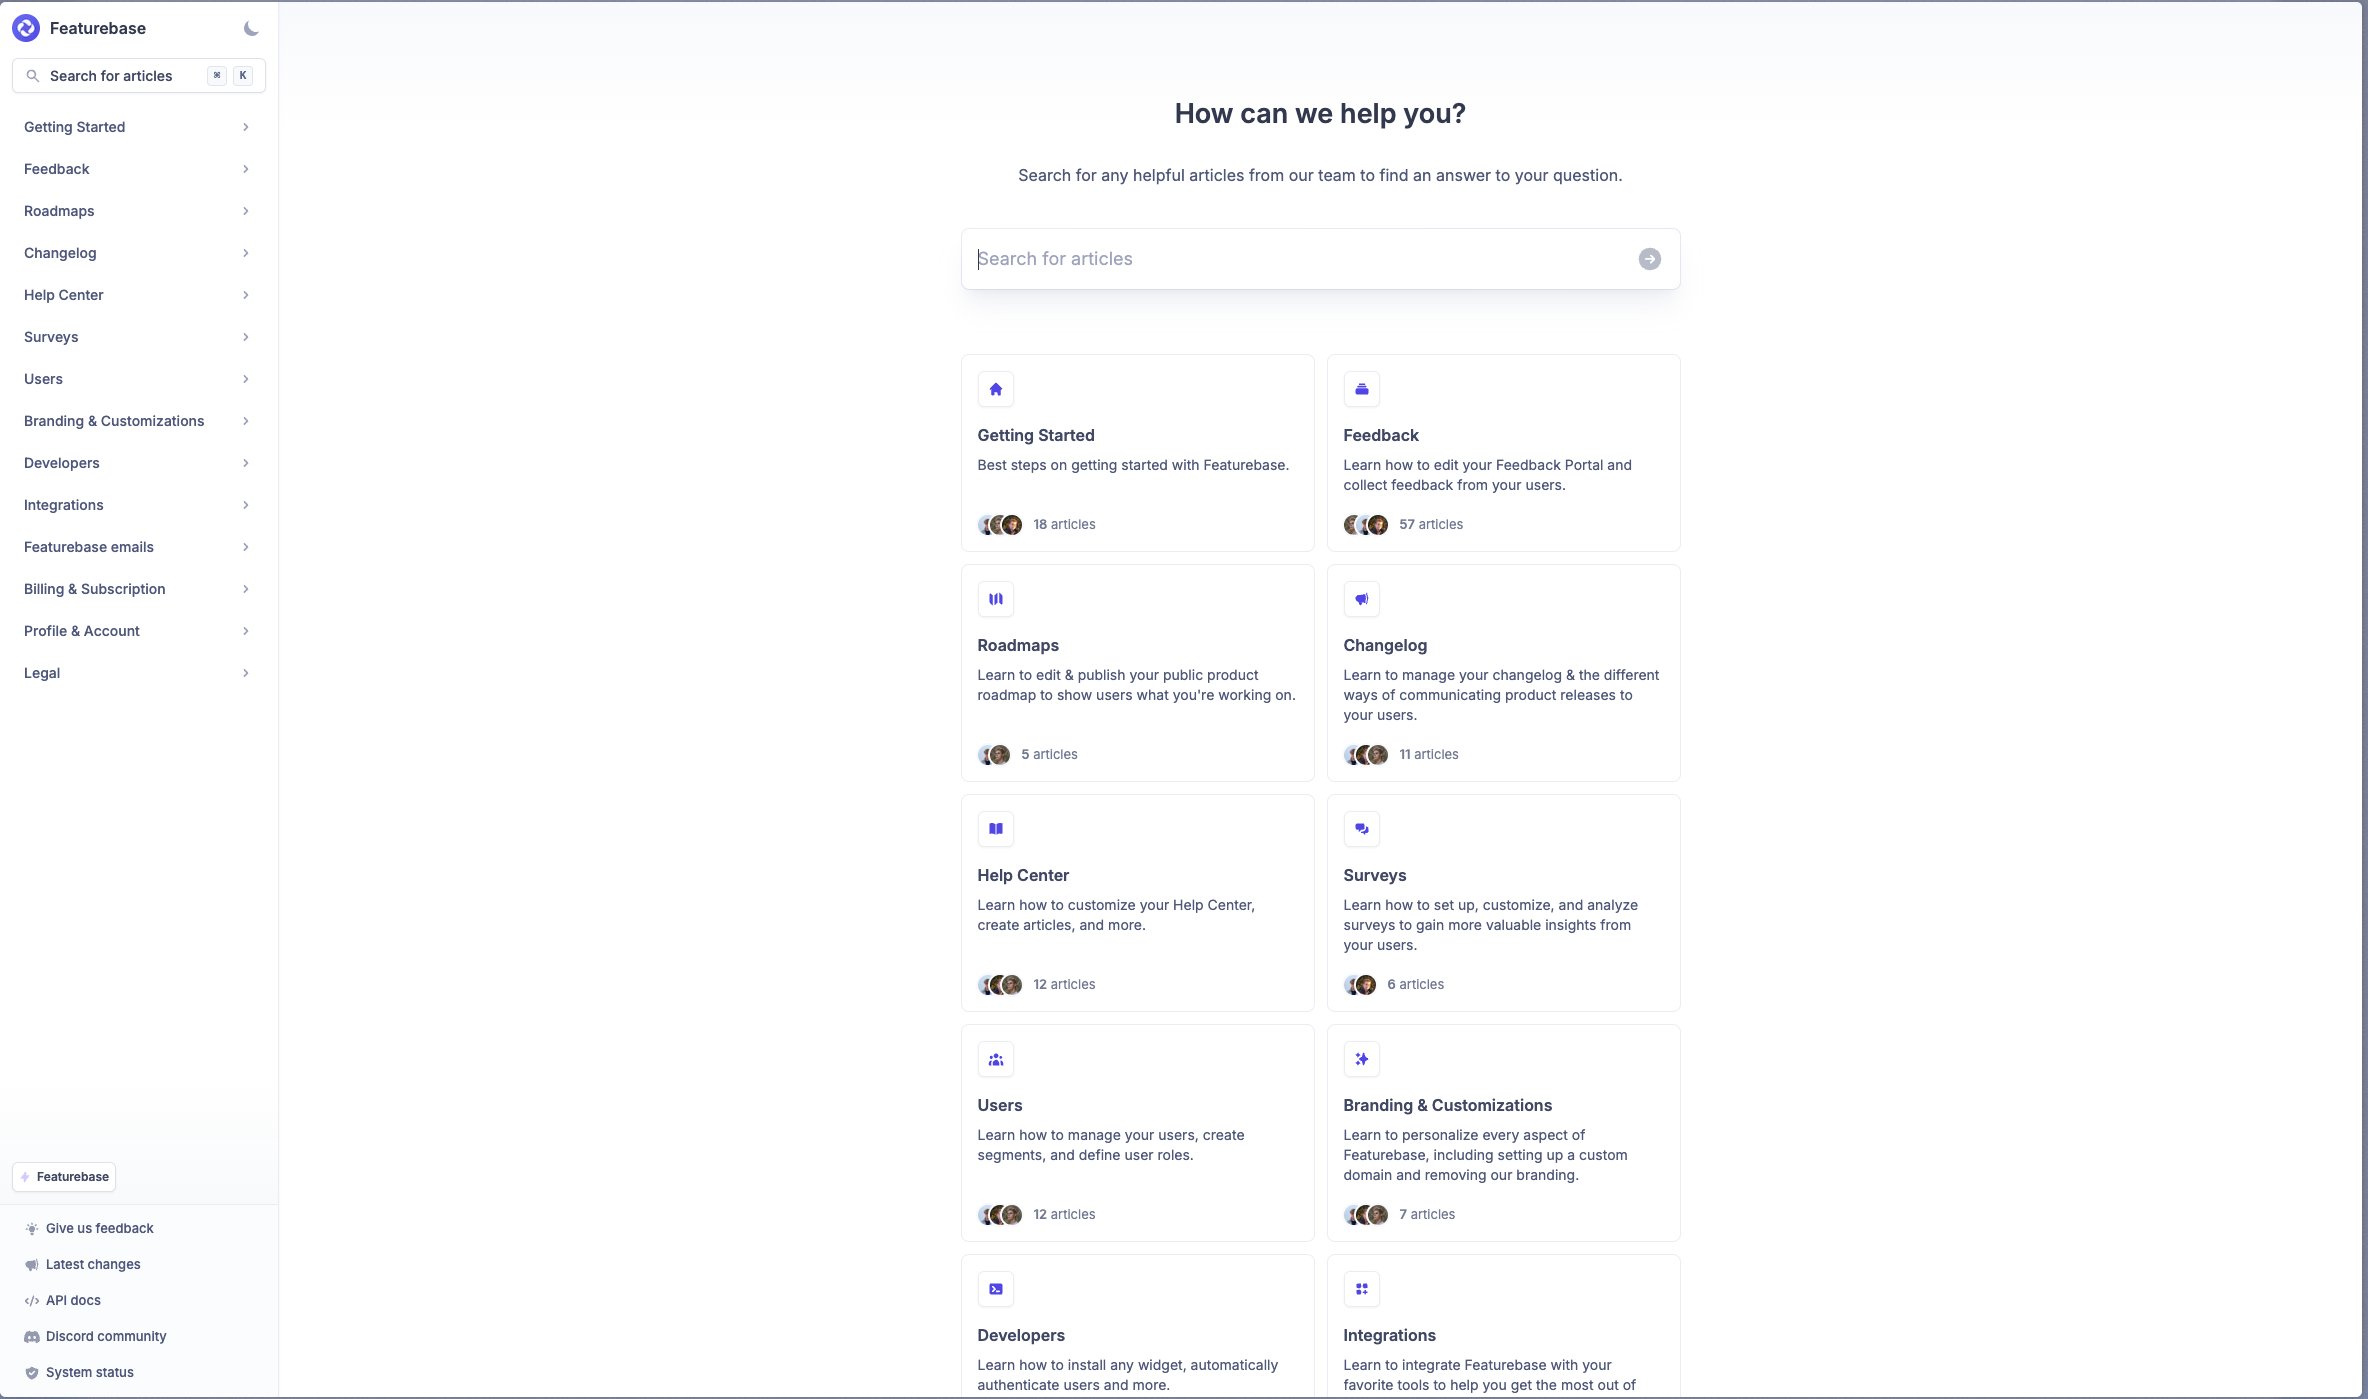The height and width of the screenshot is (1399, 2368).
Task: Click the Roadmaps card icon
Action: 995,599
